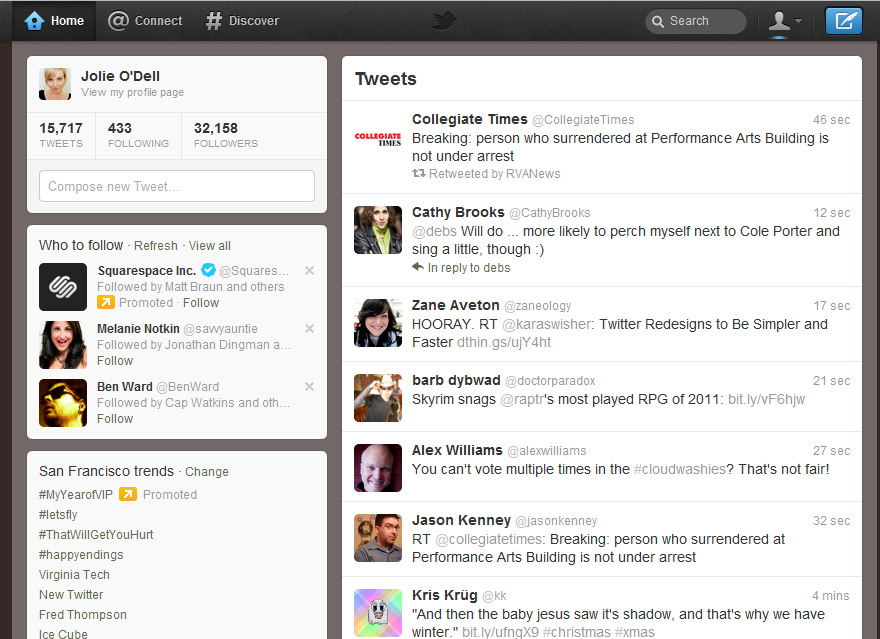Dismiss Squarespace Inc. suggestion

tap(309, 270)
